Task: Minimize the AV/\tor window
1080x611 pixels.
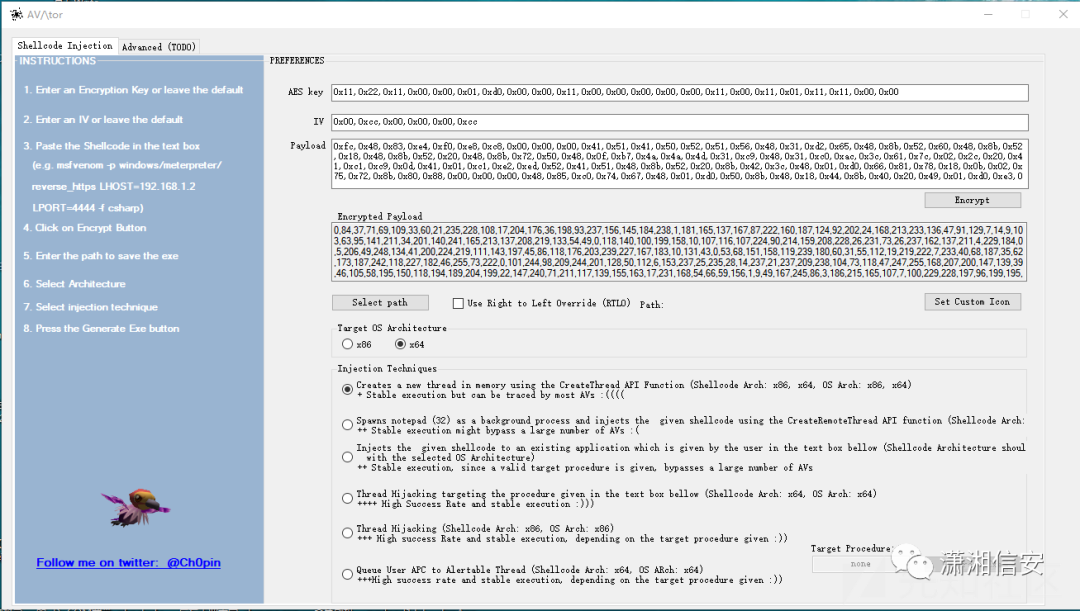Action: (988, 14)
